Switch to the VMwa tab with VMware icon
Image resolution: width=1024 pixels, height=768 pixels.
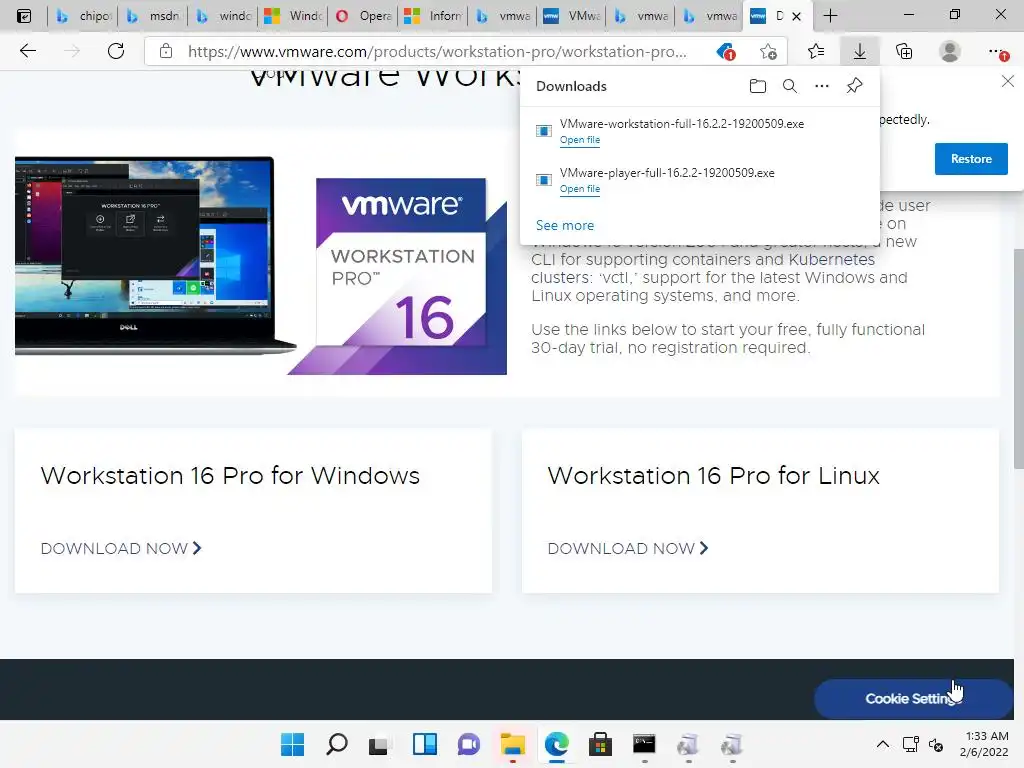[572, 16]
